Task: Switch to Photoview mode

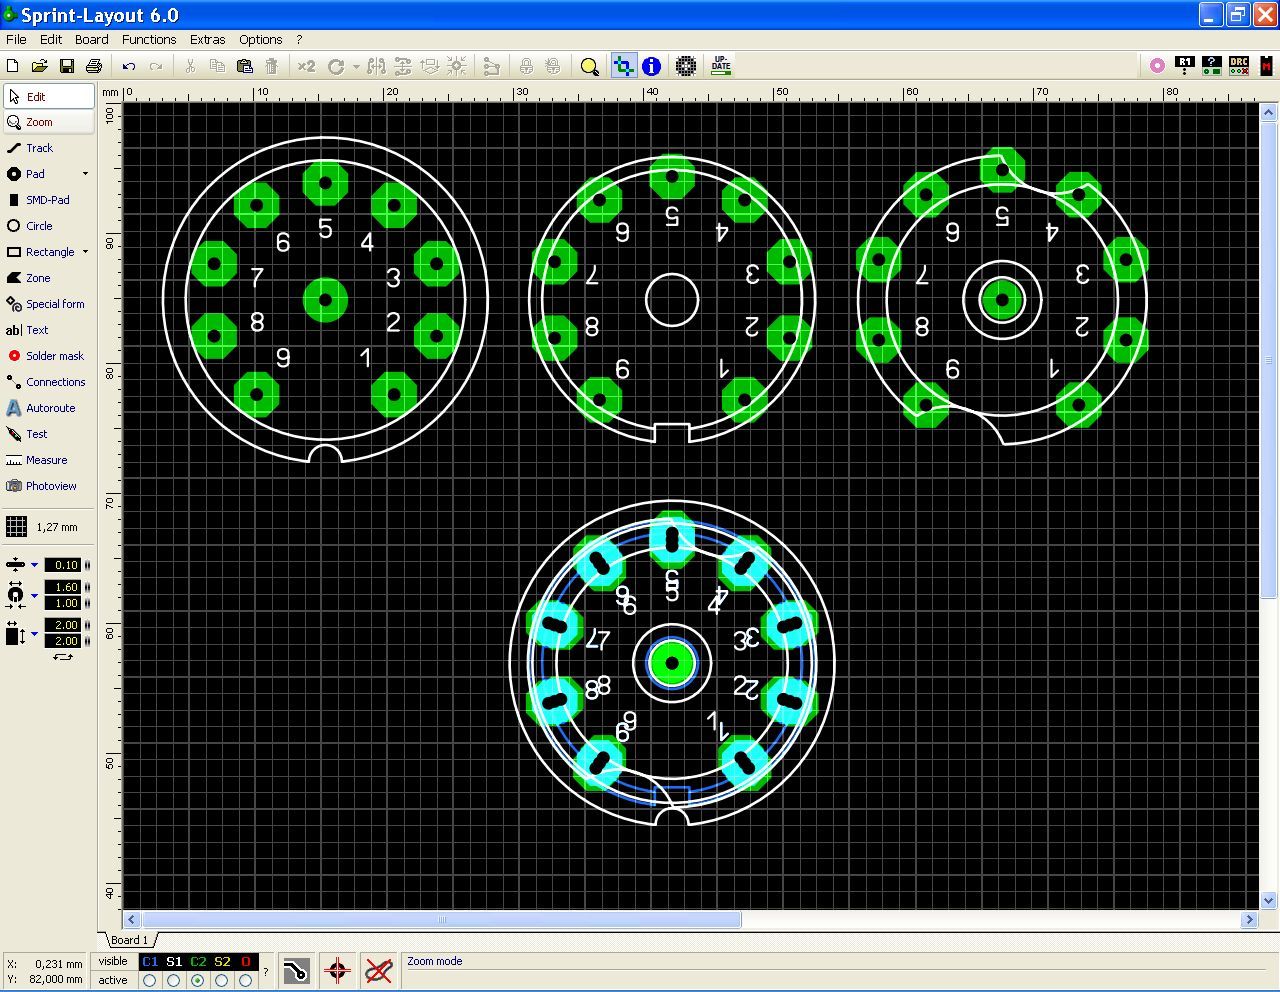Action: [48, 486]
